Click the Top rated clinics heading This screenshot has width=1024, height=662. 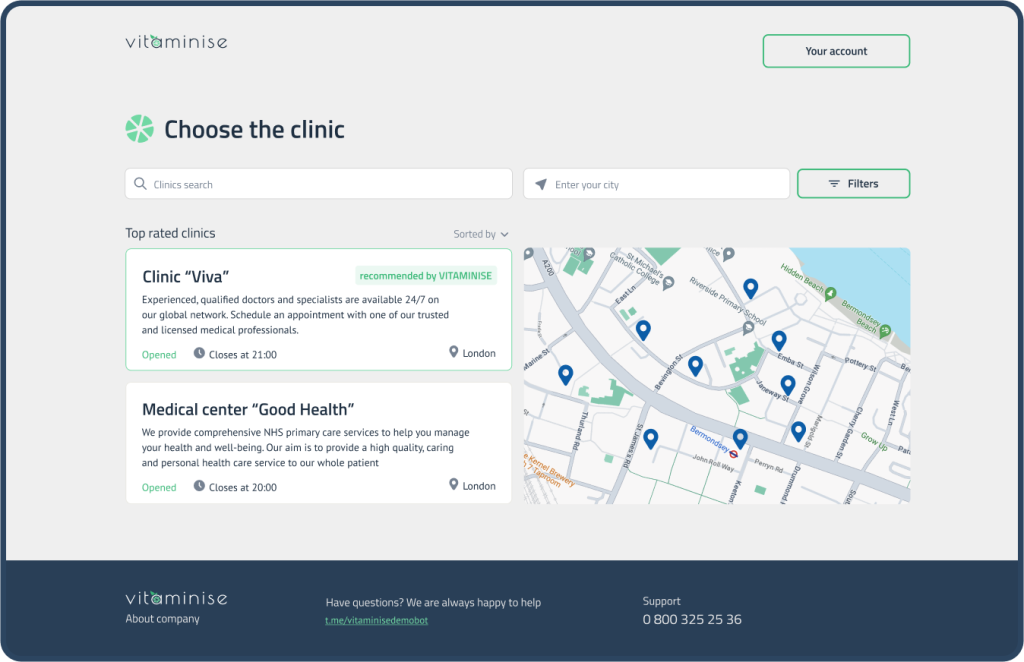pos(170,233)
